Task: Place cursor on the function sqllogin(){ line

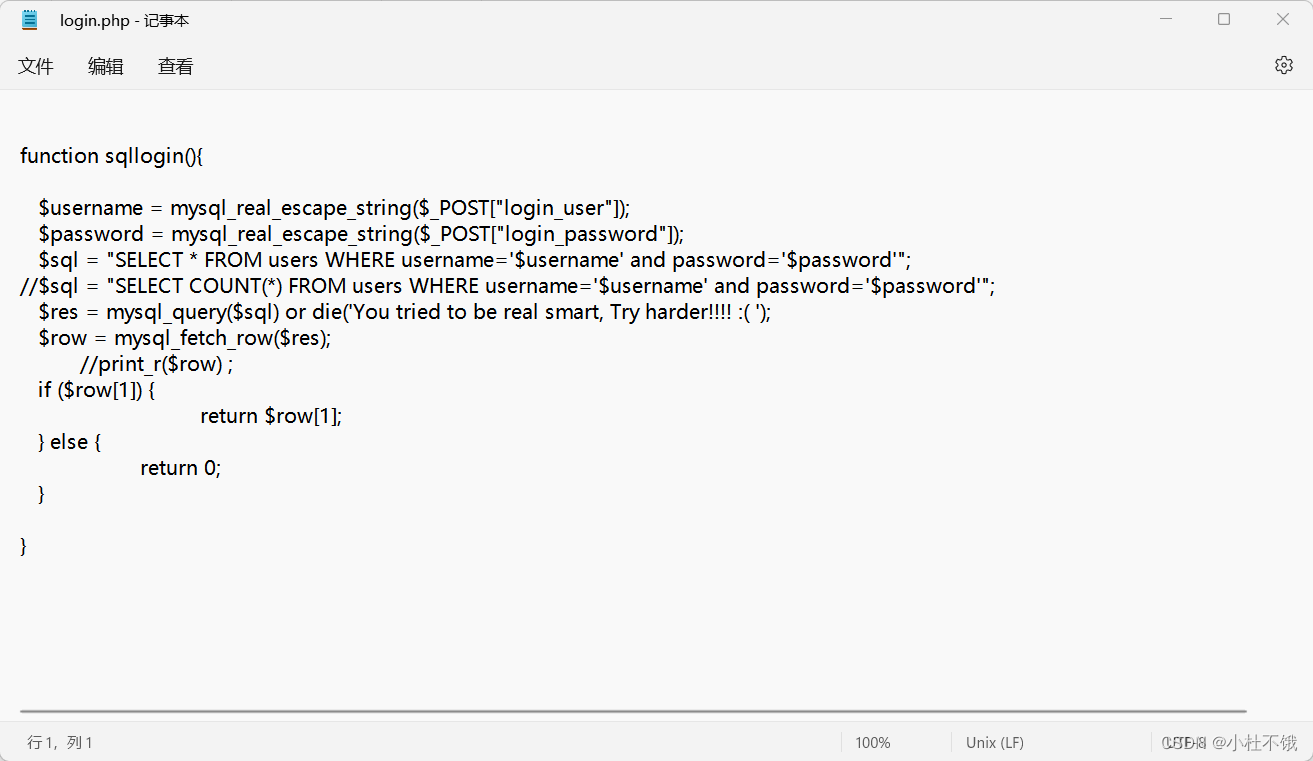Action: 110,155
